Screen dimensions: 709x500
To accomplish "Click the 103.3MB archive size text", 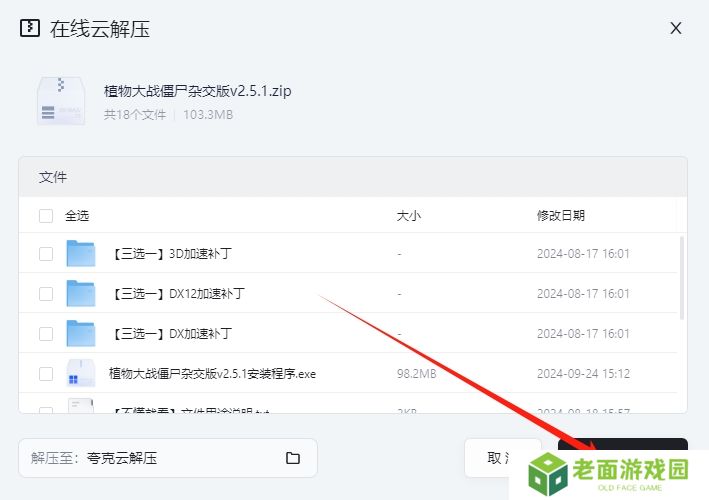I will click(x=208, y=115).
